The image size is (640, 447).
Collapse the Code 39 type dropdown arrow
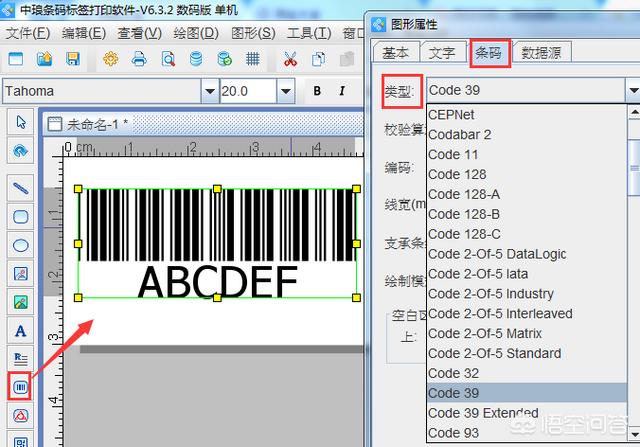pyautogui.click(x=633, y=90)
